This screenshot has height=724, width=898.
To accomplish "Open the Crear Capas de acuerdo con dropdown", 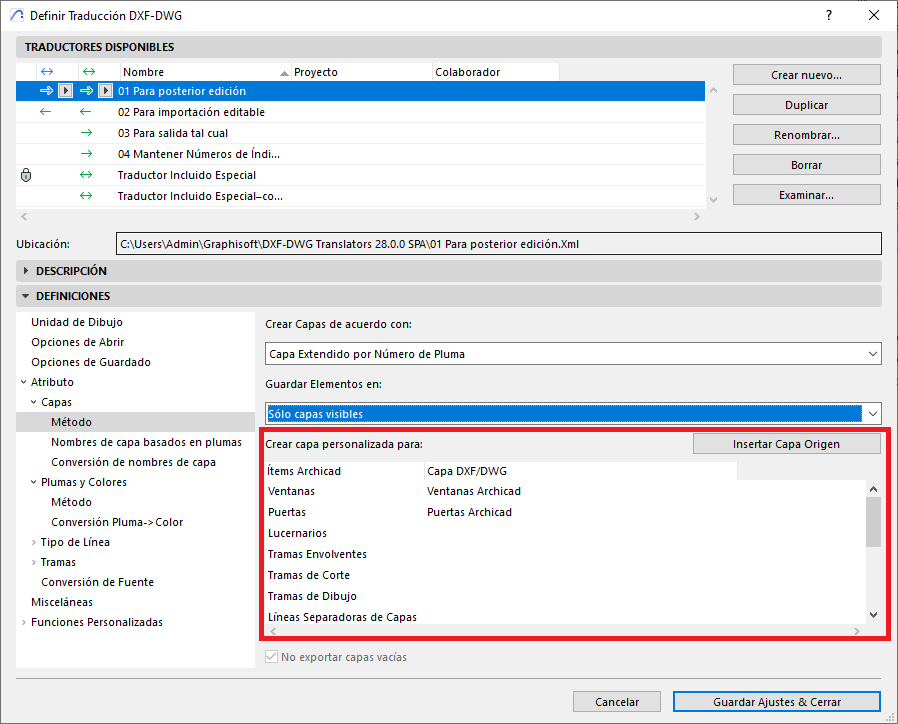I will coord(573,354).
